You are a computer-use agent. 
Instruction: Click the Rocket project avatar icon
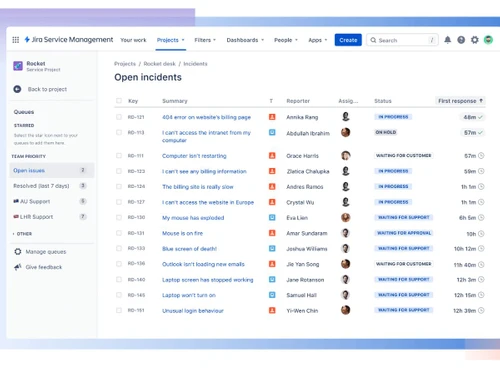18,66
